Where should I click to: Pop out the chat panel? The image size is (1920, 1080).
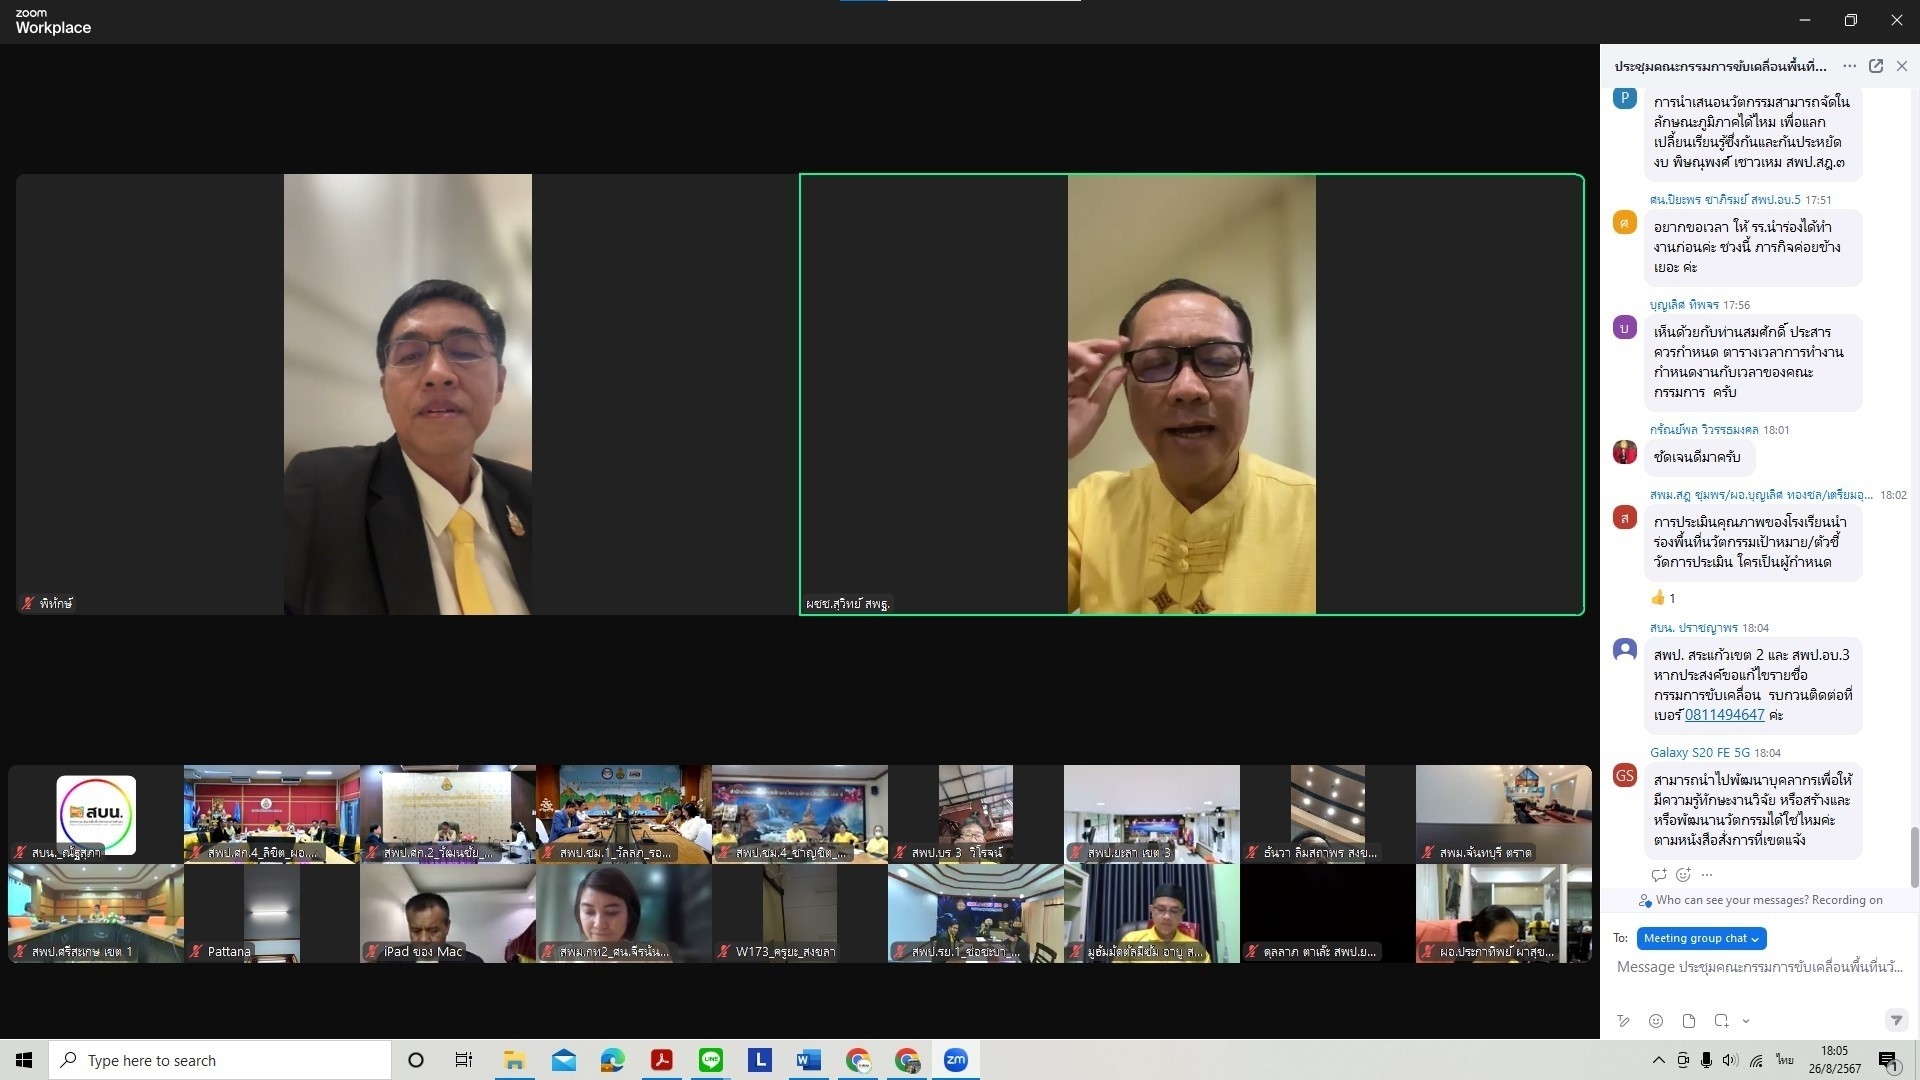(1876, 66)
